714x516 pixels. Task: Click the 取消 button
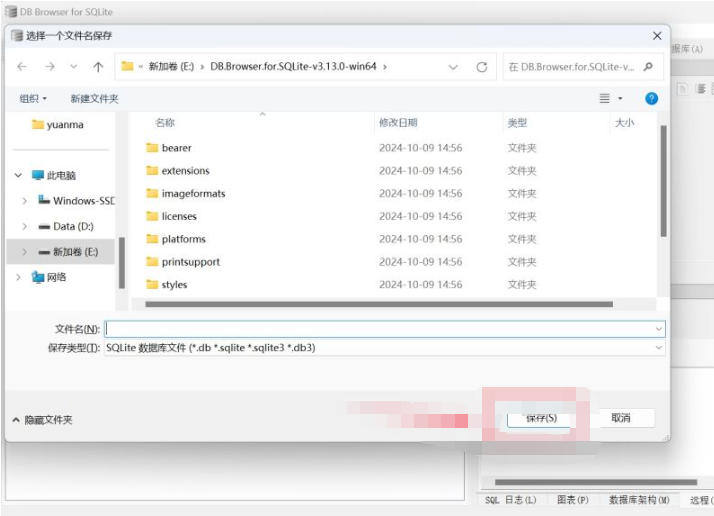(x=620, y=418)
